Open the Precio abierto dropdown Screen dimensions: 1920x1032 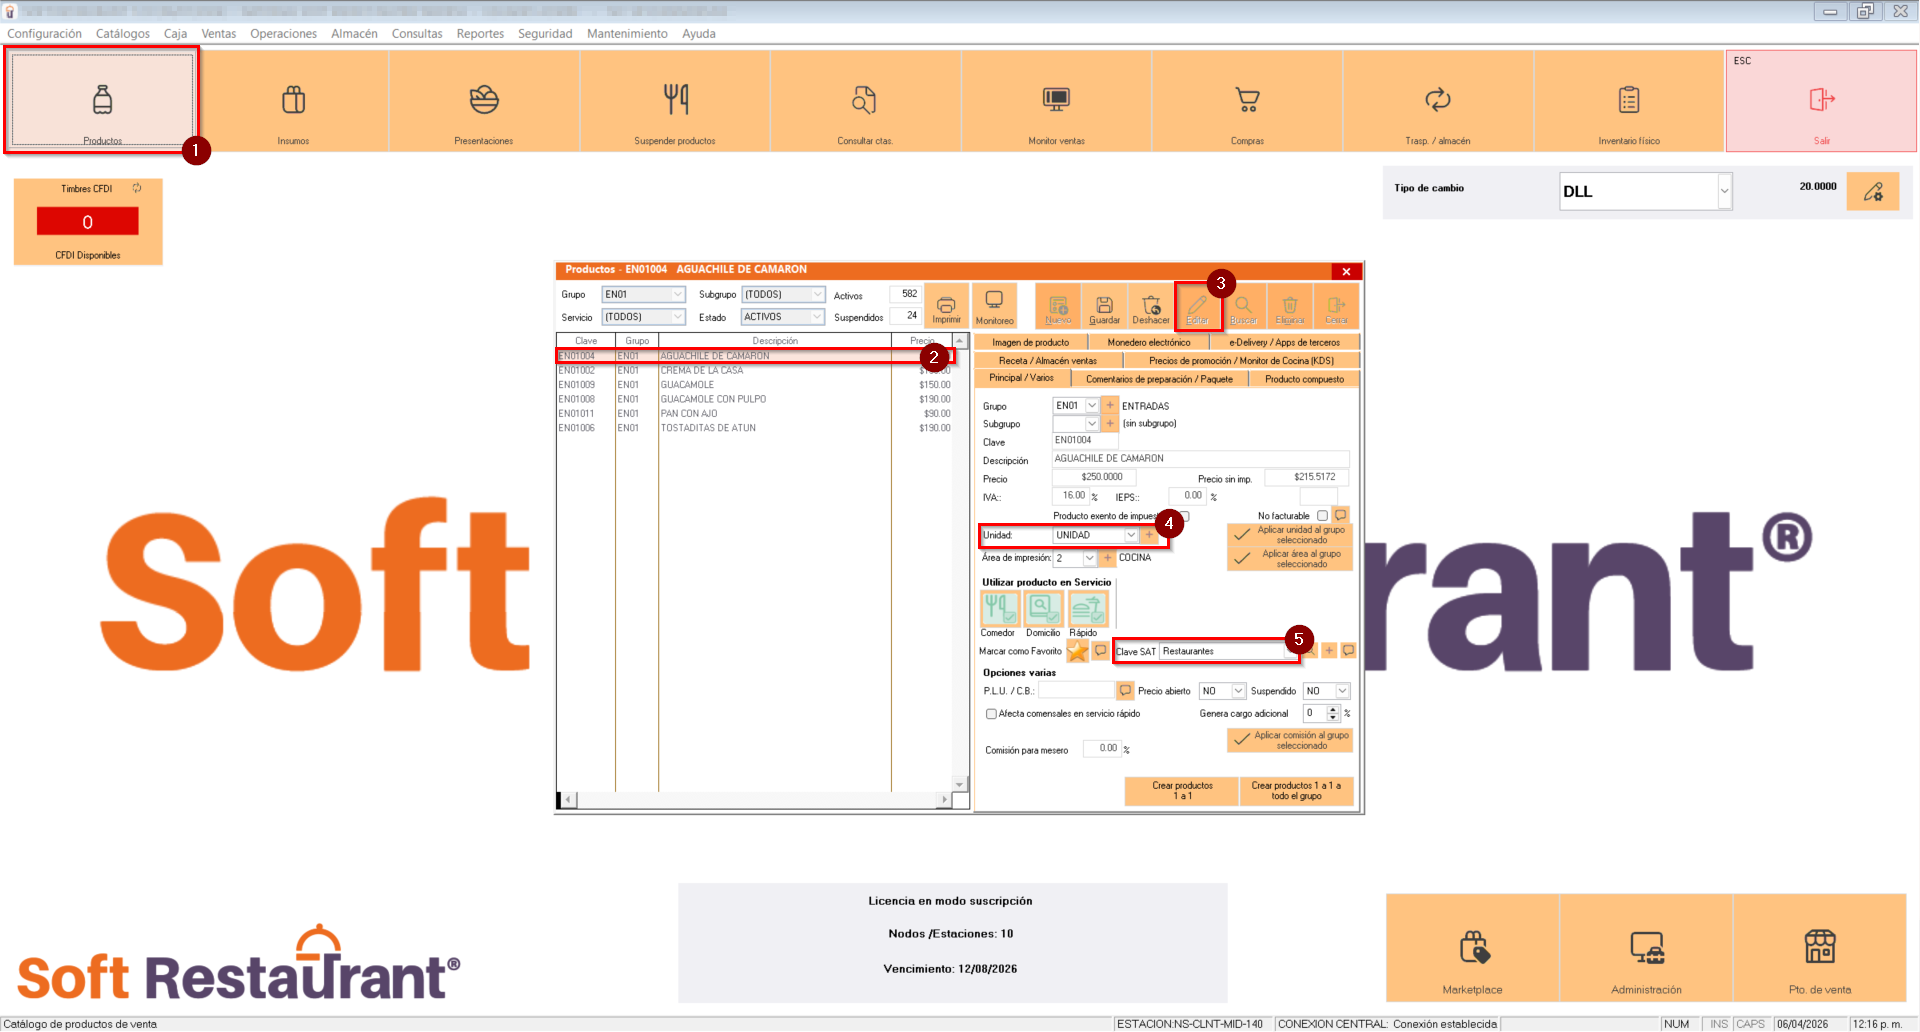coord(1238,691)
